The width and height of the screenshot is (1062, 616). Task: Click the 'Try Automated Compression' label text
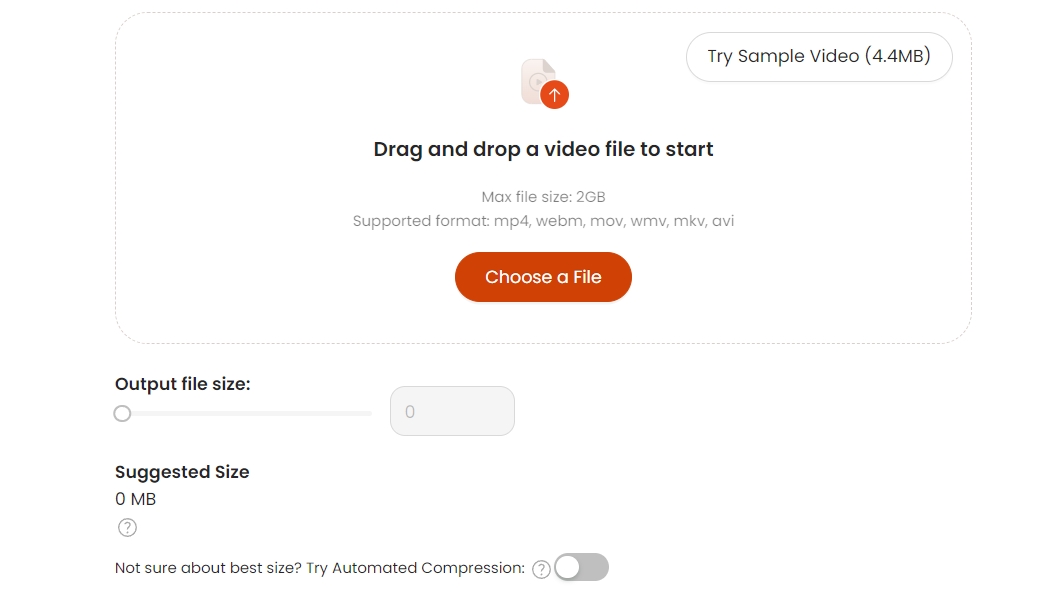point(415,568)
